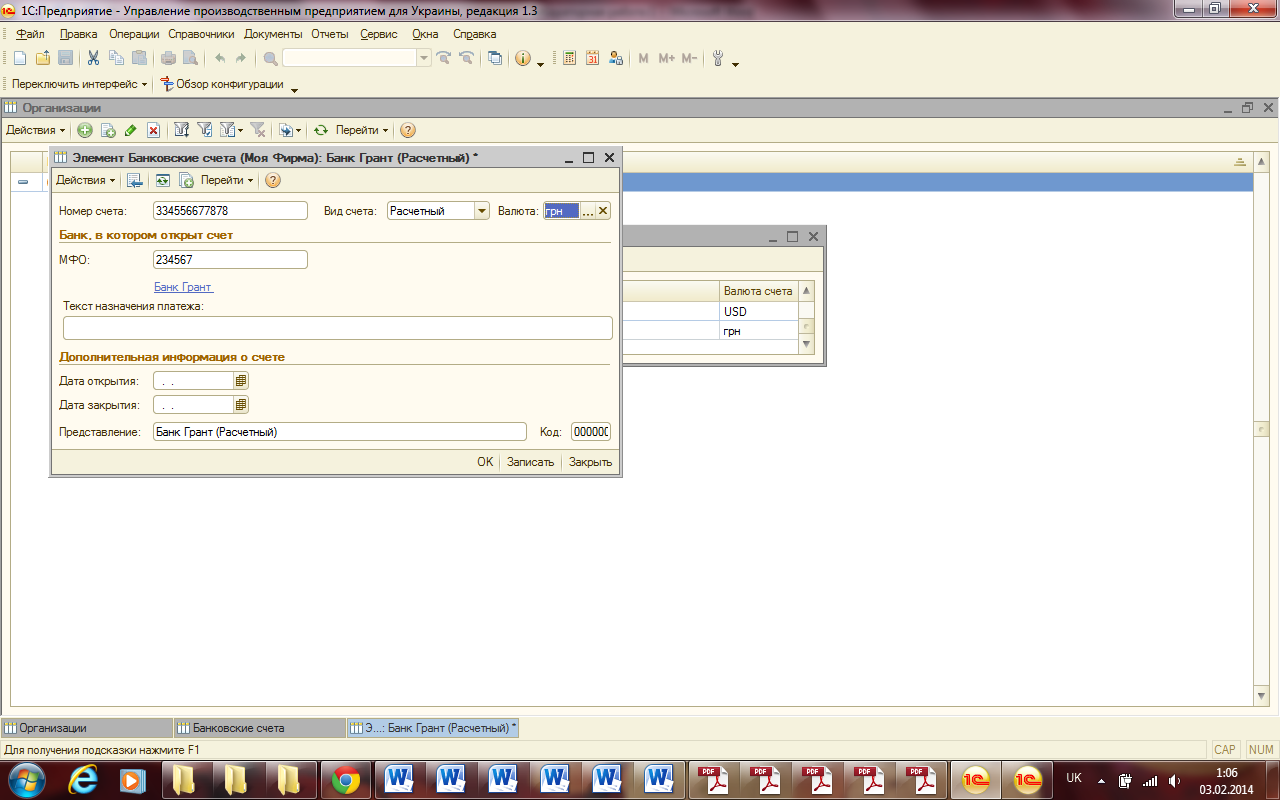Open Дата открытия calendar picker
1280x800 pixels.
click(x=240, y=380)
